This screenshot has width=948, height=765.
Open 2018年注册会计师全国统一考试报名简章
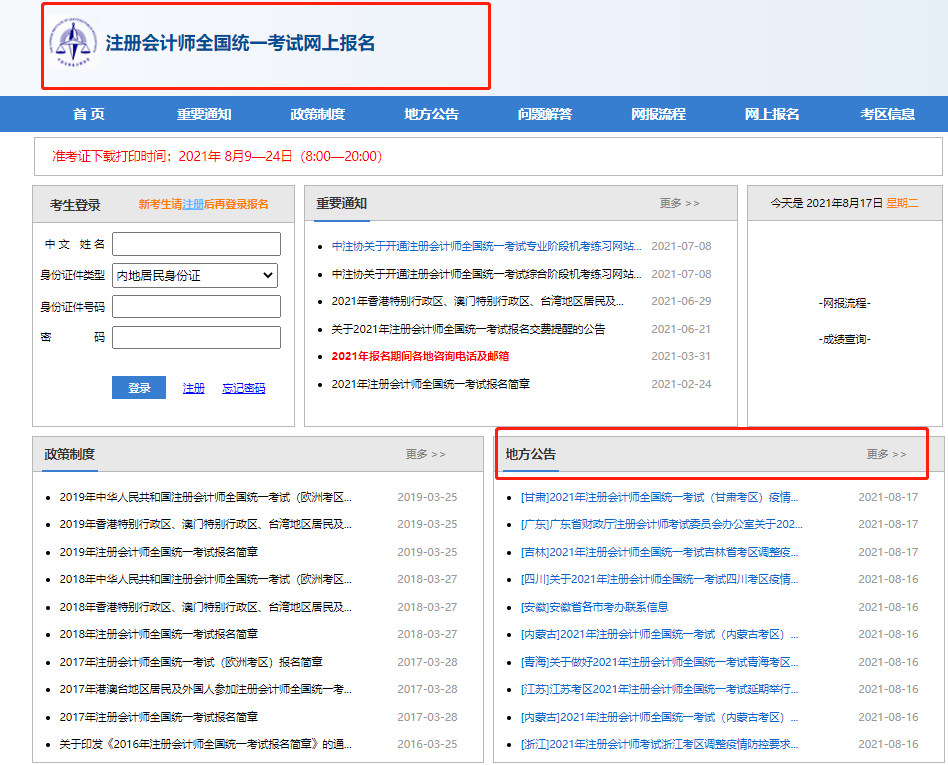[x=158, y=634]
